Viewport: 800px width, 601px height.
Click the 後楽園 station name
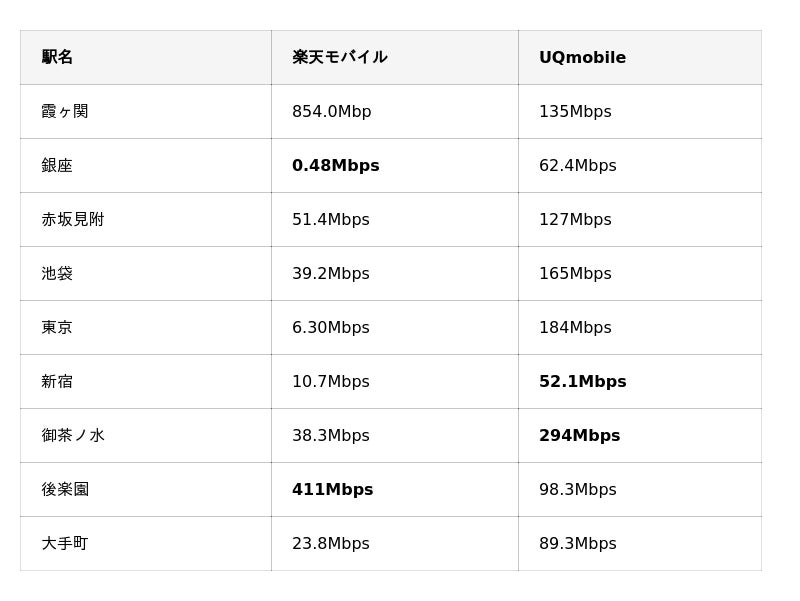tap(65, 489)
